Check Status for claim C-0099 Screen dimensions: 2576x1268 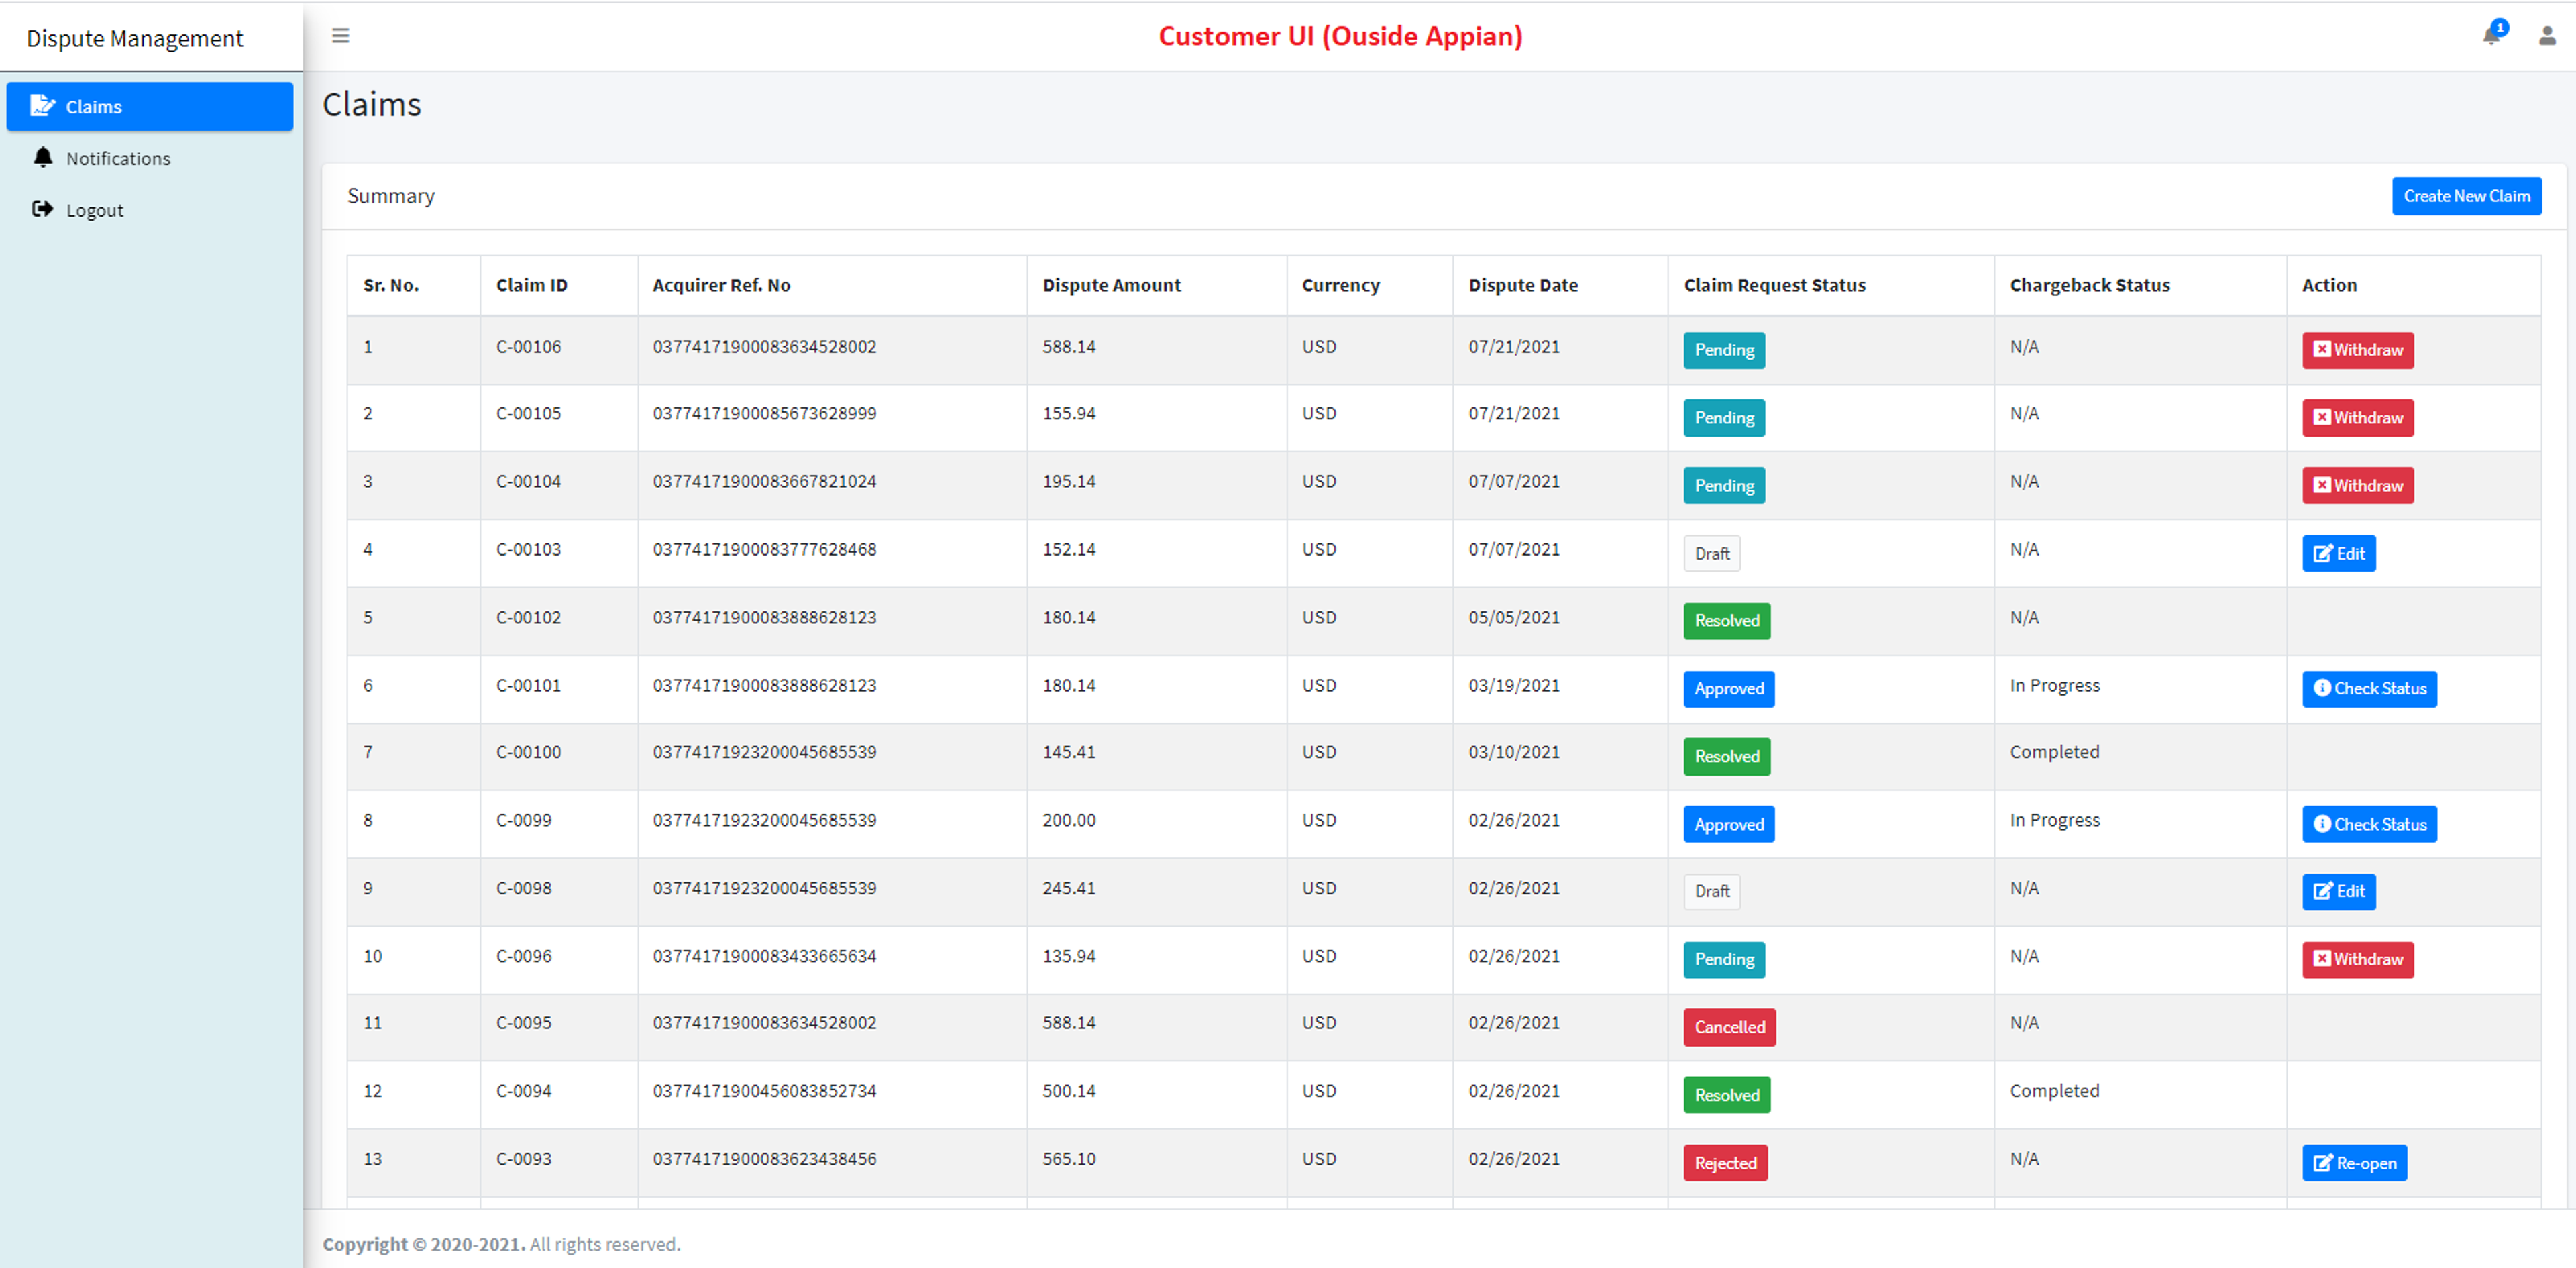tap(2369, 824)
